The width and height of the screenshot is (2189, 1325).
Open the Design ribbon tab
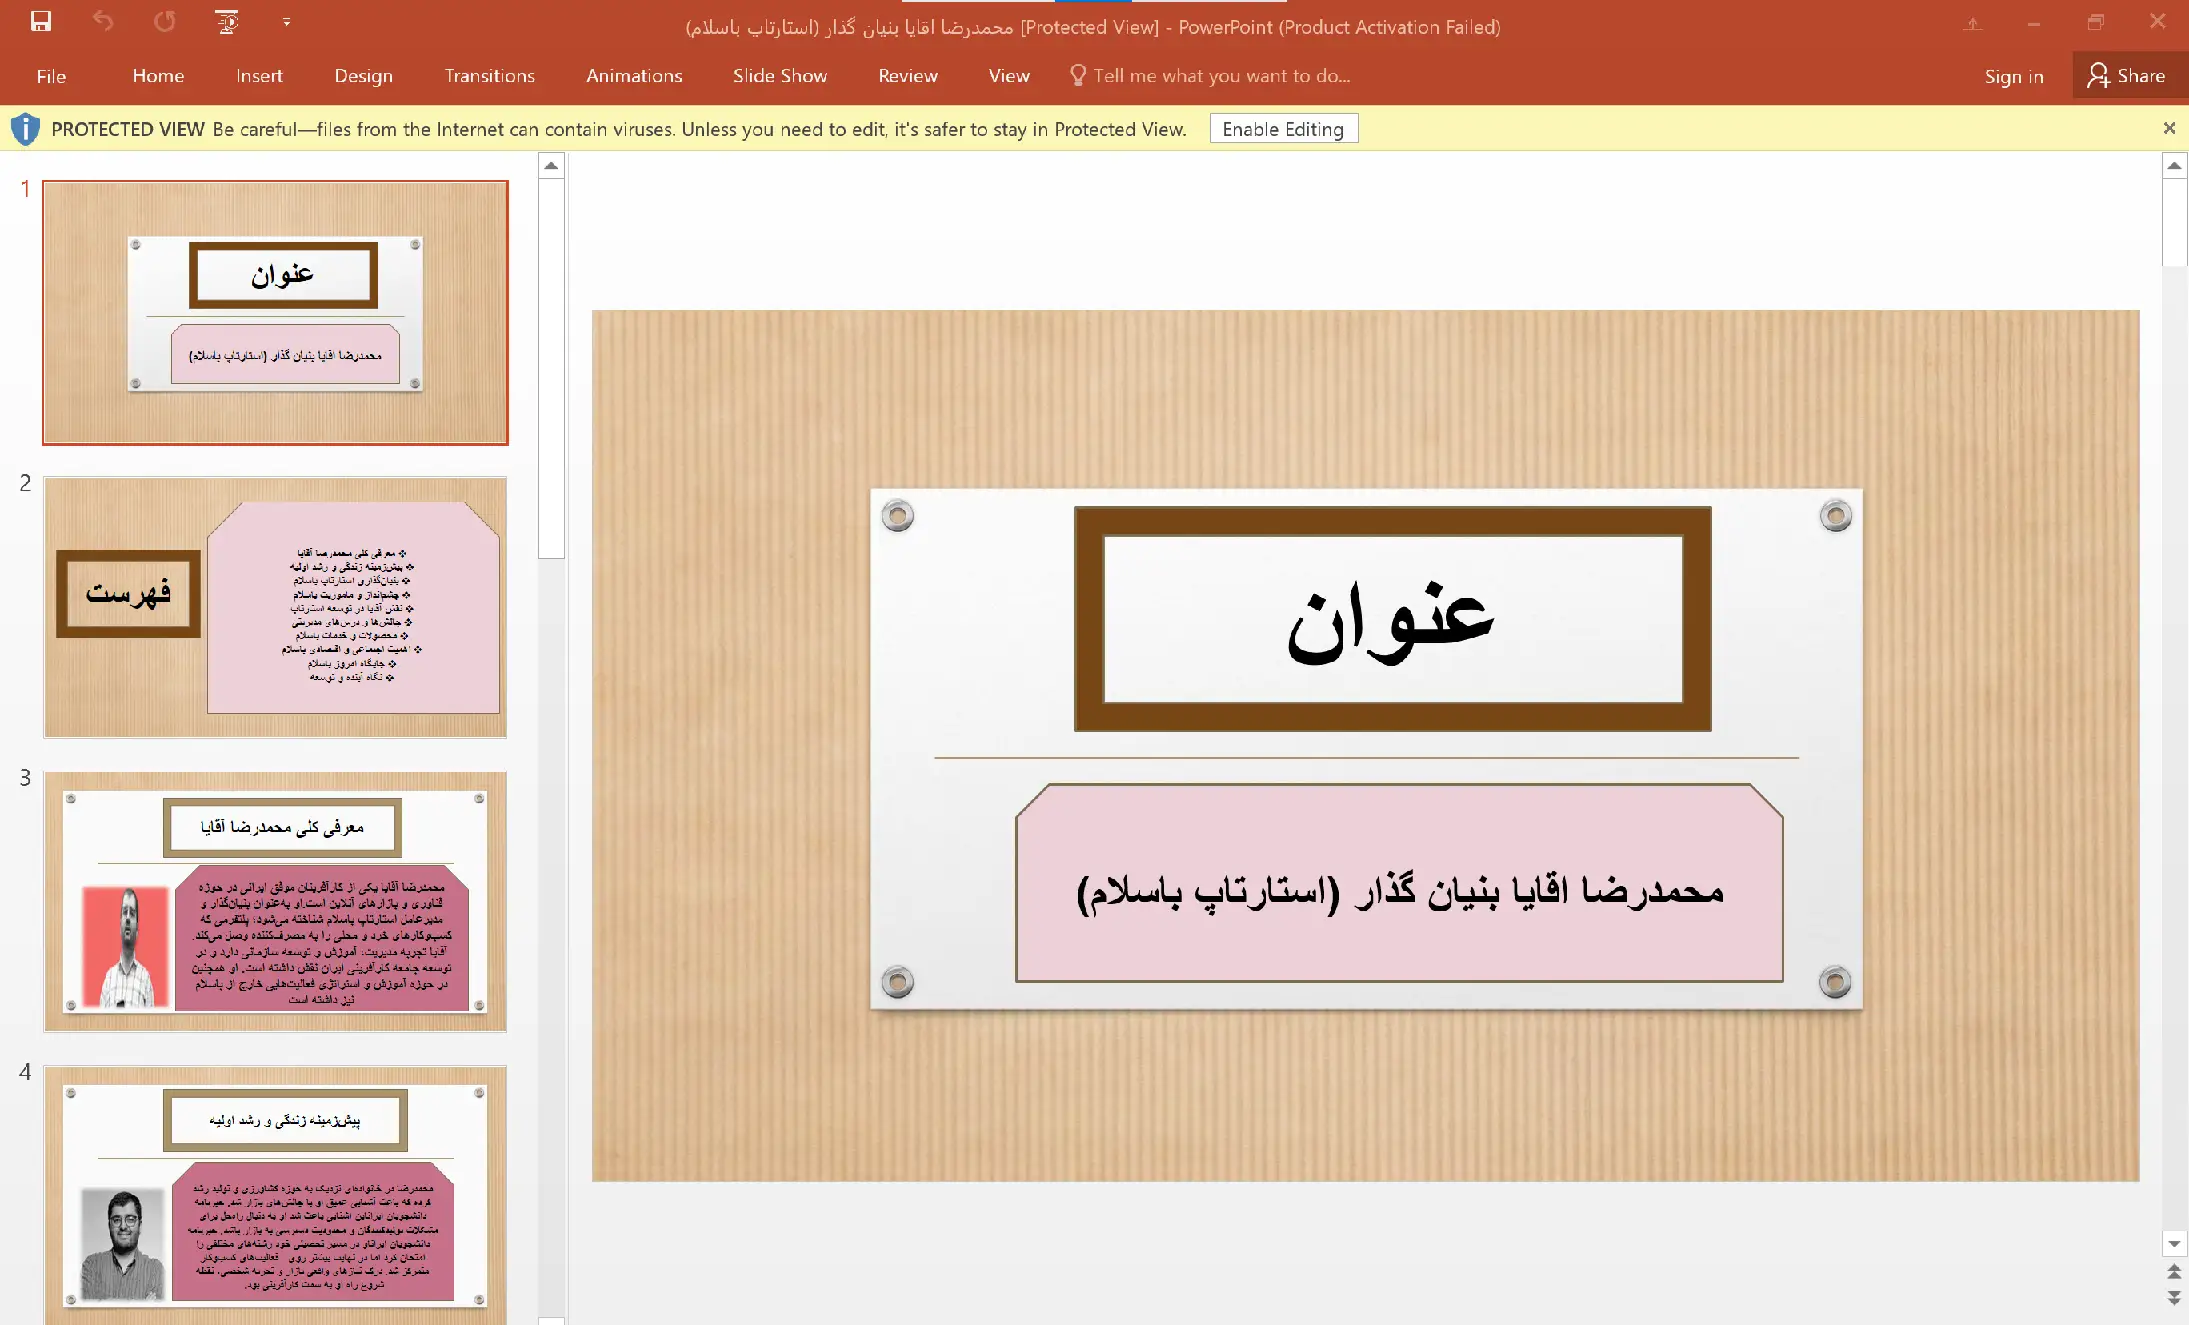[363, 76]
